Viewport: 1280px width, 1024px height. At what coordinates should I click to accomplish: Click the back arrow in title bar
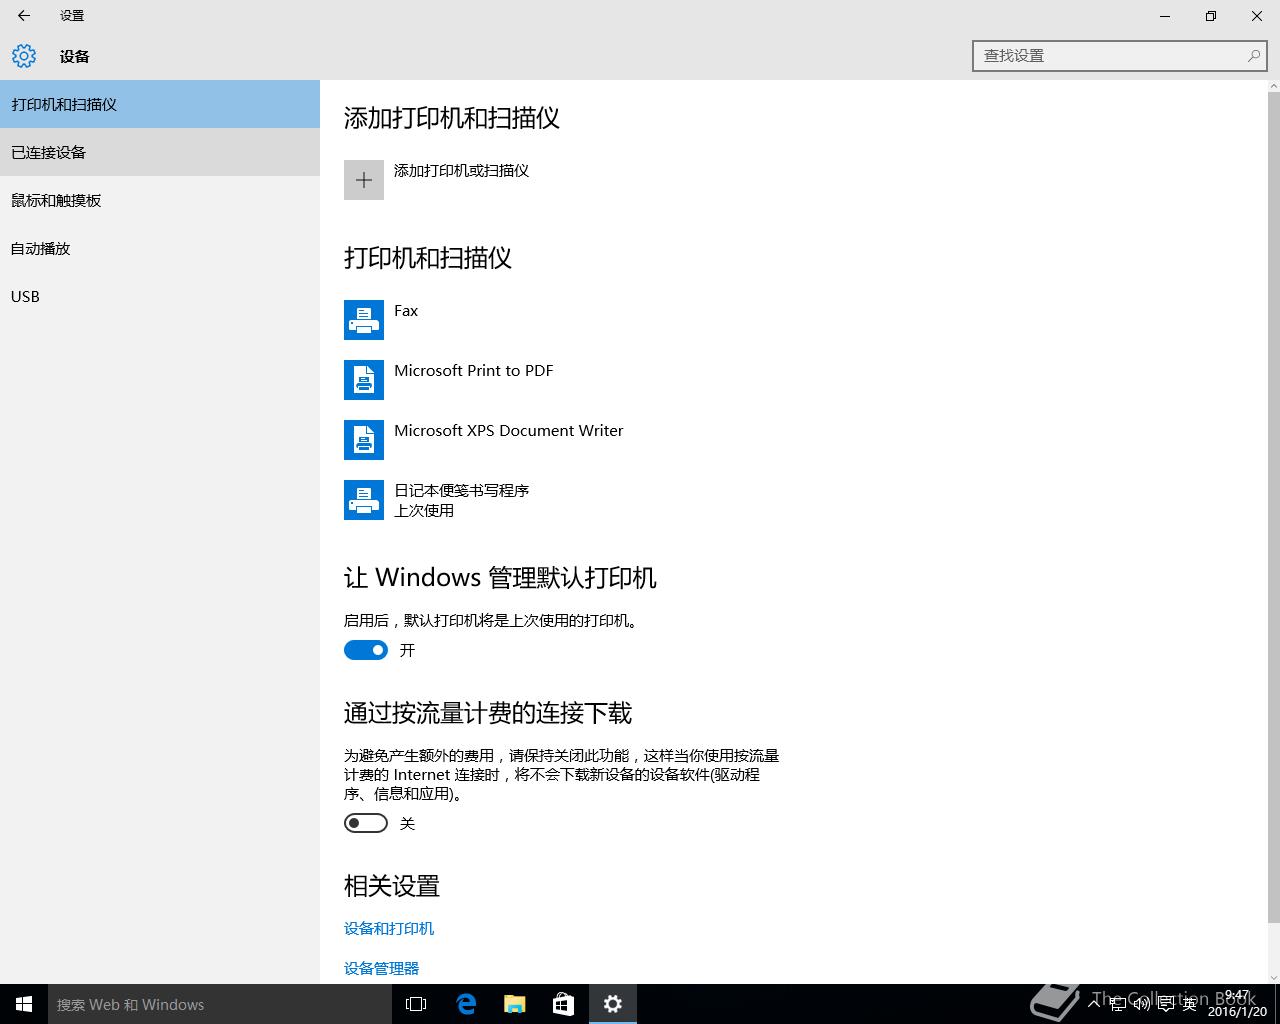point(24,16)
